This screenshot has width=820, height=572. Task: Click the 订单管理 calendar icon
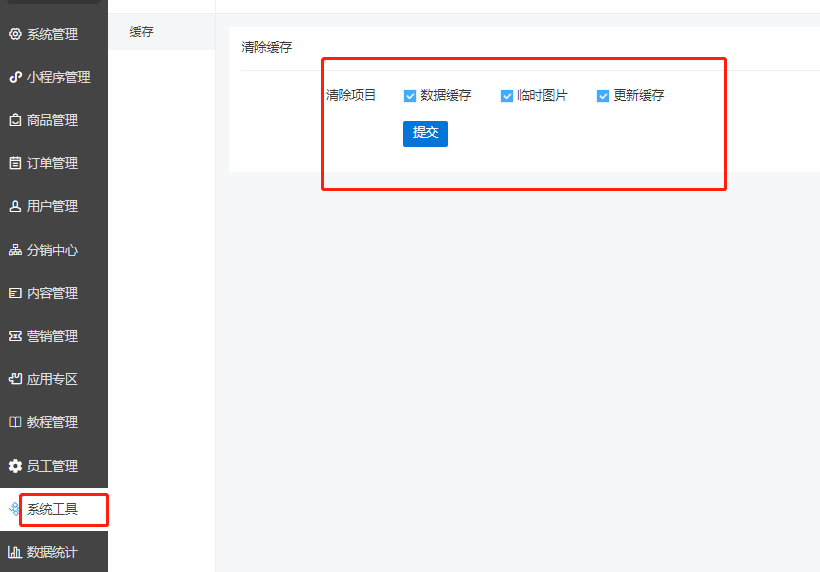15,163
